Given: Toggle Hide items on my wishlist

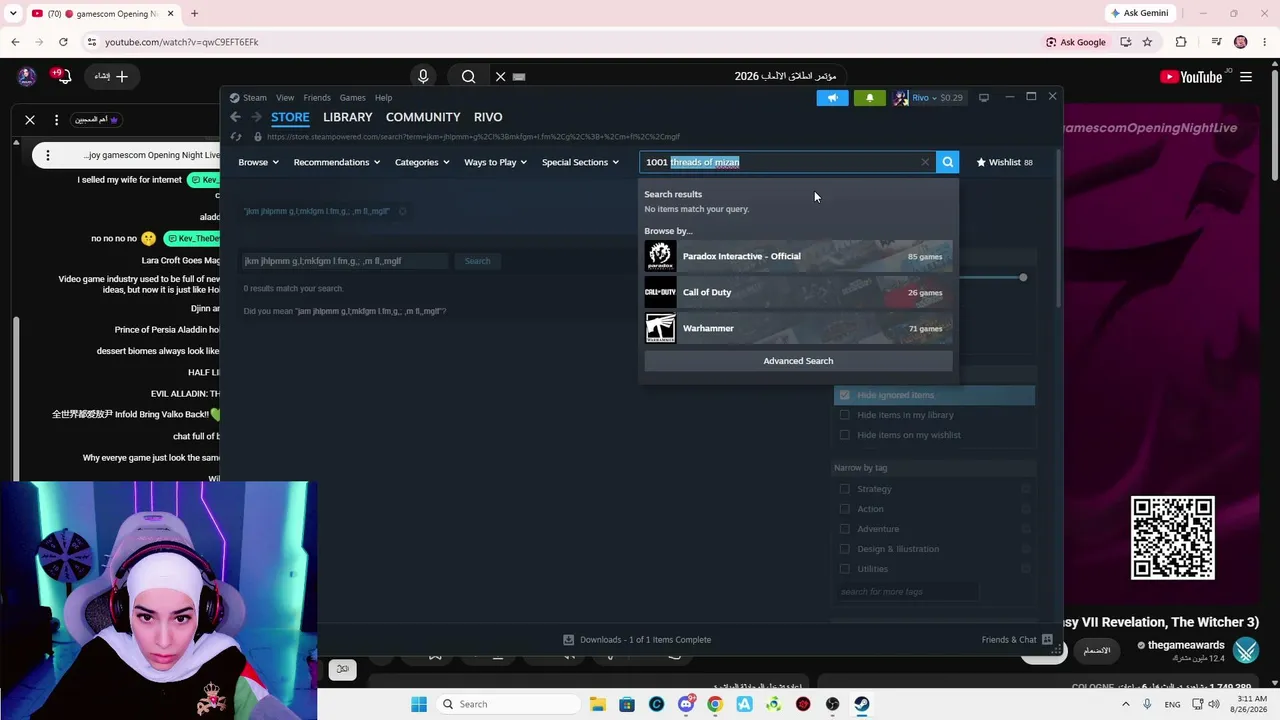Looking at the screenshot, I should pyautogui.click(x=845, y=435).
